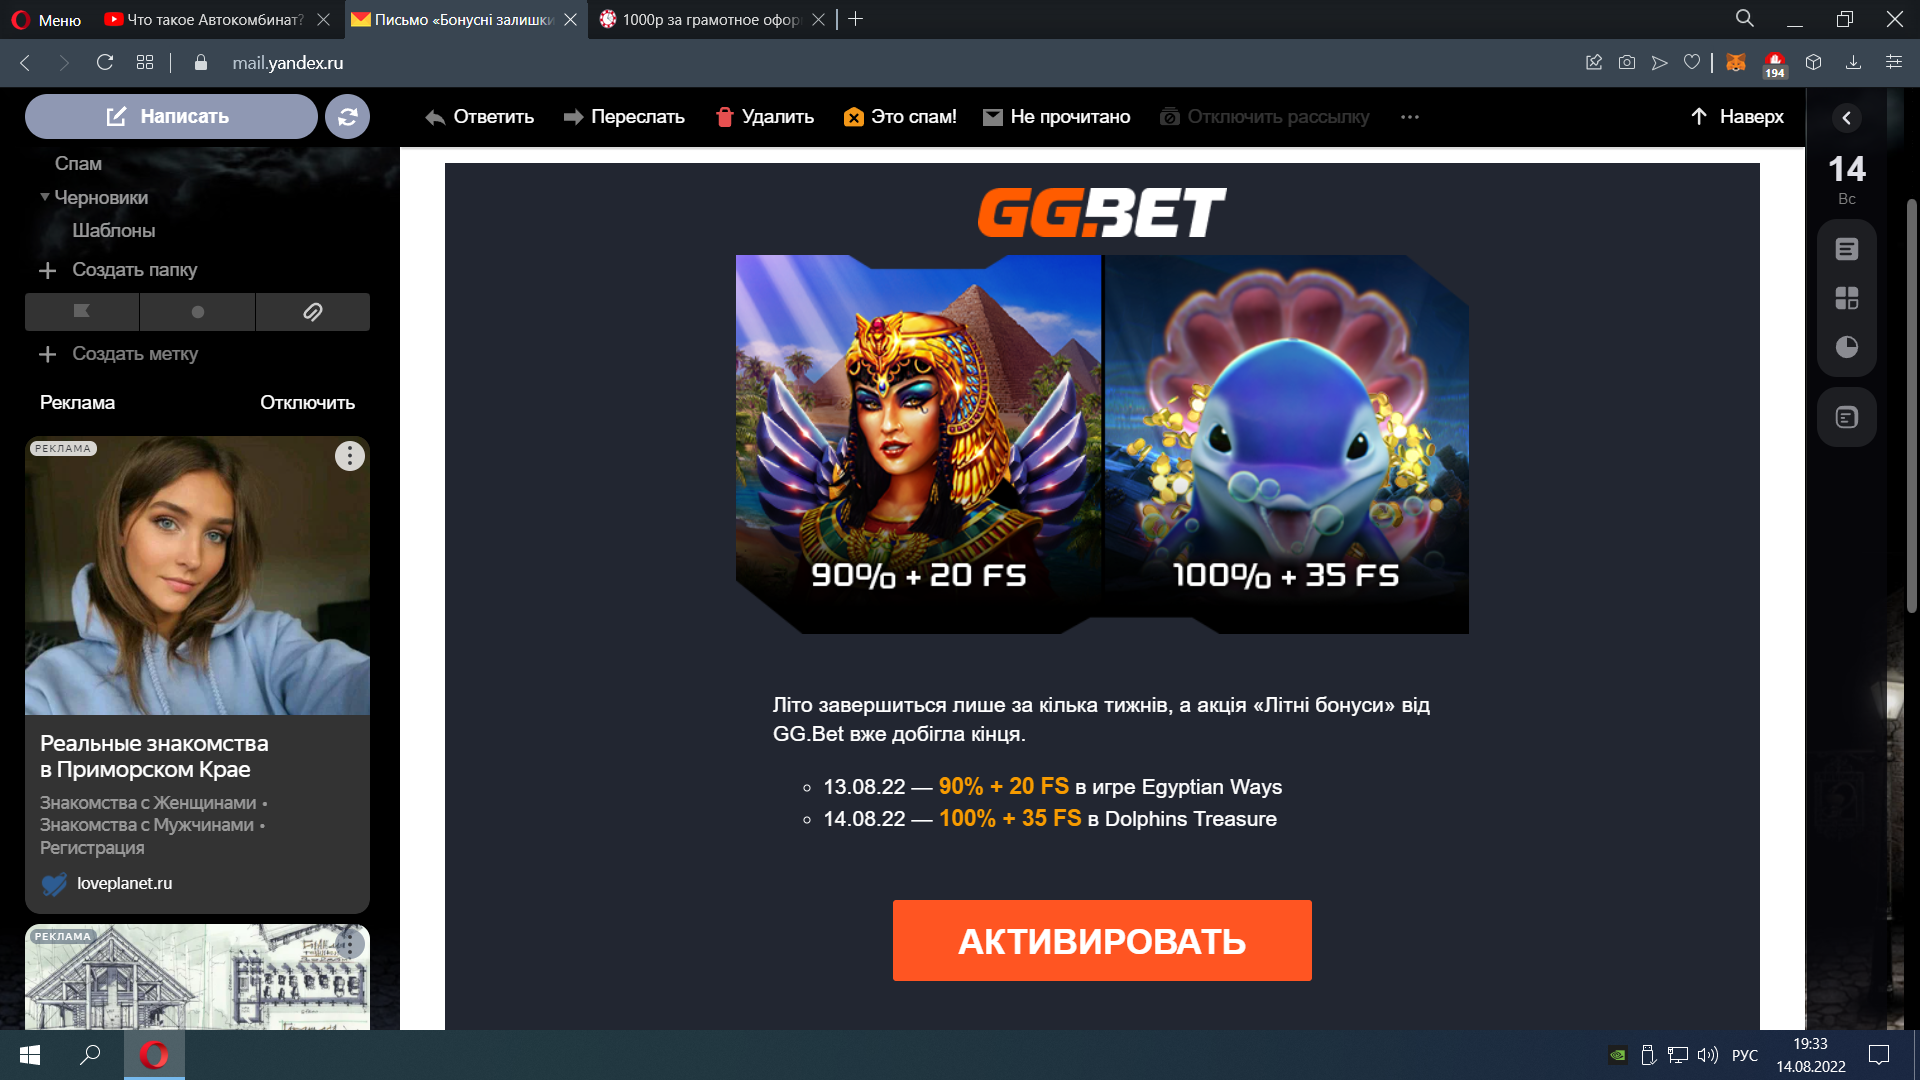Open the notes icon in right sidebar
This screenshot has width=1920, height=1080.
1847,249
